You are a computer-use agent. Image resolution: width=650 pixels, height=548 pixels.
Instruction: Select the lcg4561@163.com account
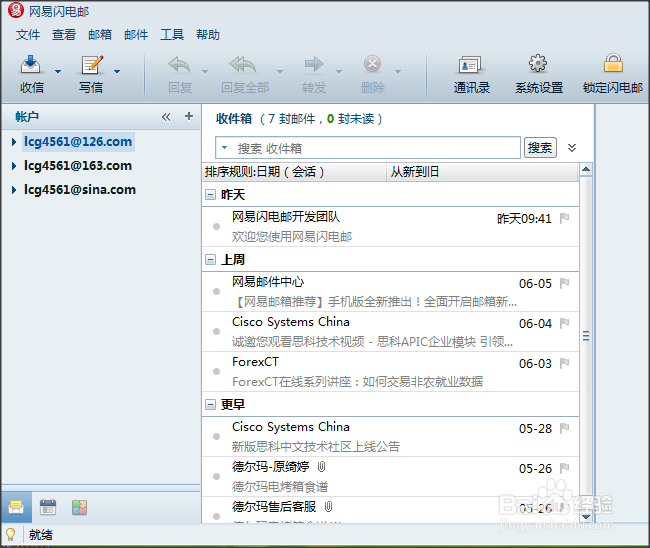pyautogui.click(x=78, y=166)
